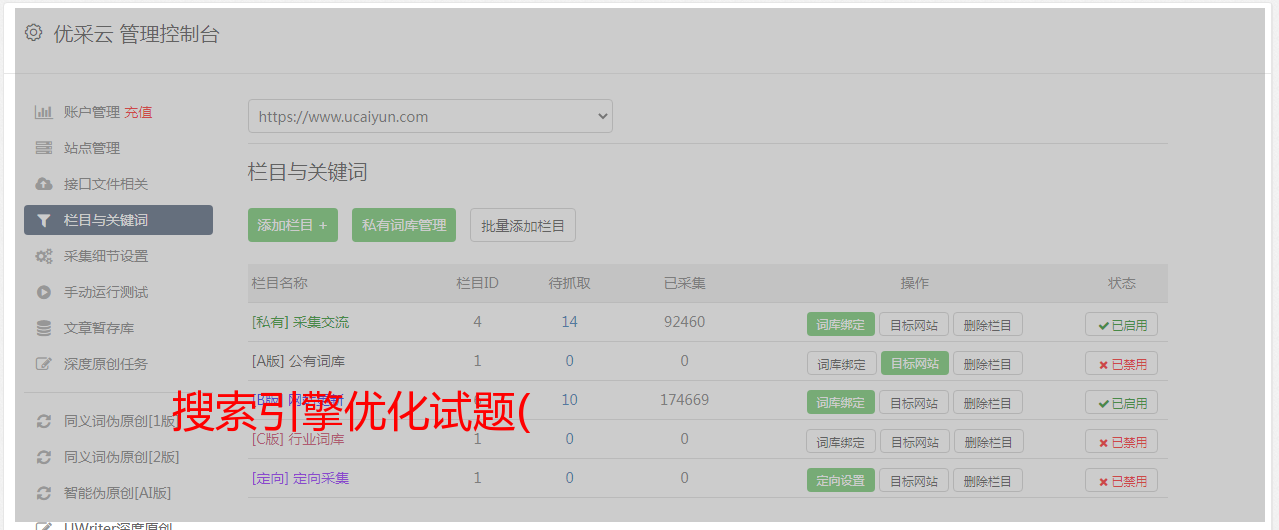Click 目标网站 in the 174669 row
The width and height of the screenshot is (1279, 530).
[914, 402]
